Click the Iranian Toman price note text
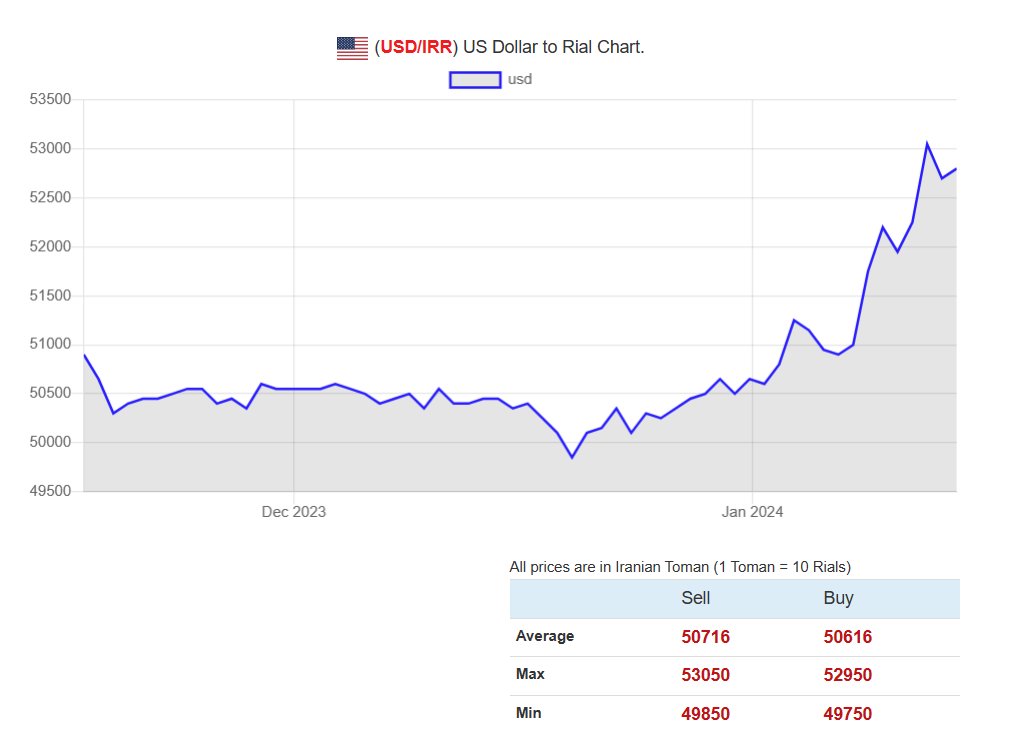Viewport: 1012px width, 746px height. pyautogui.click(x=680, y=567)
